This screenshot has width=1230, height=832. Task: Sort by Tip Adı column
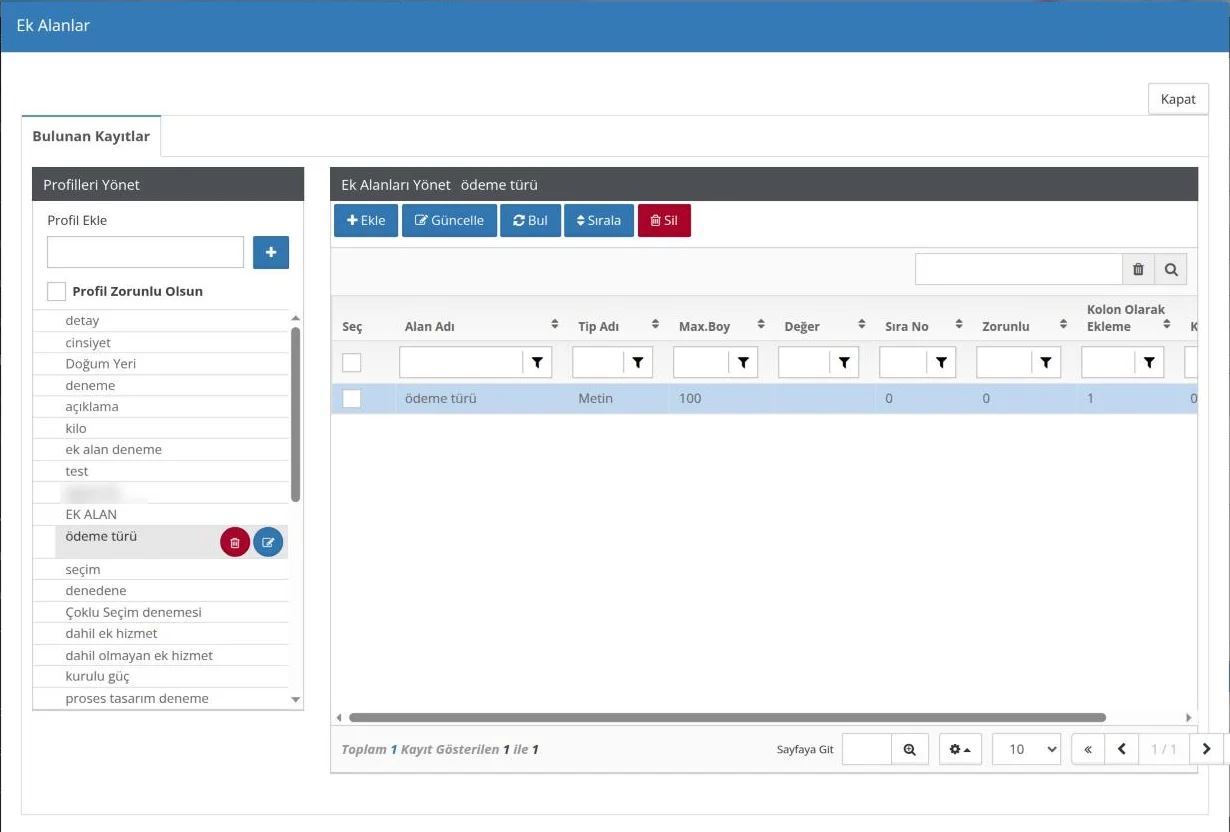(x=656, y=325)
